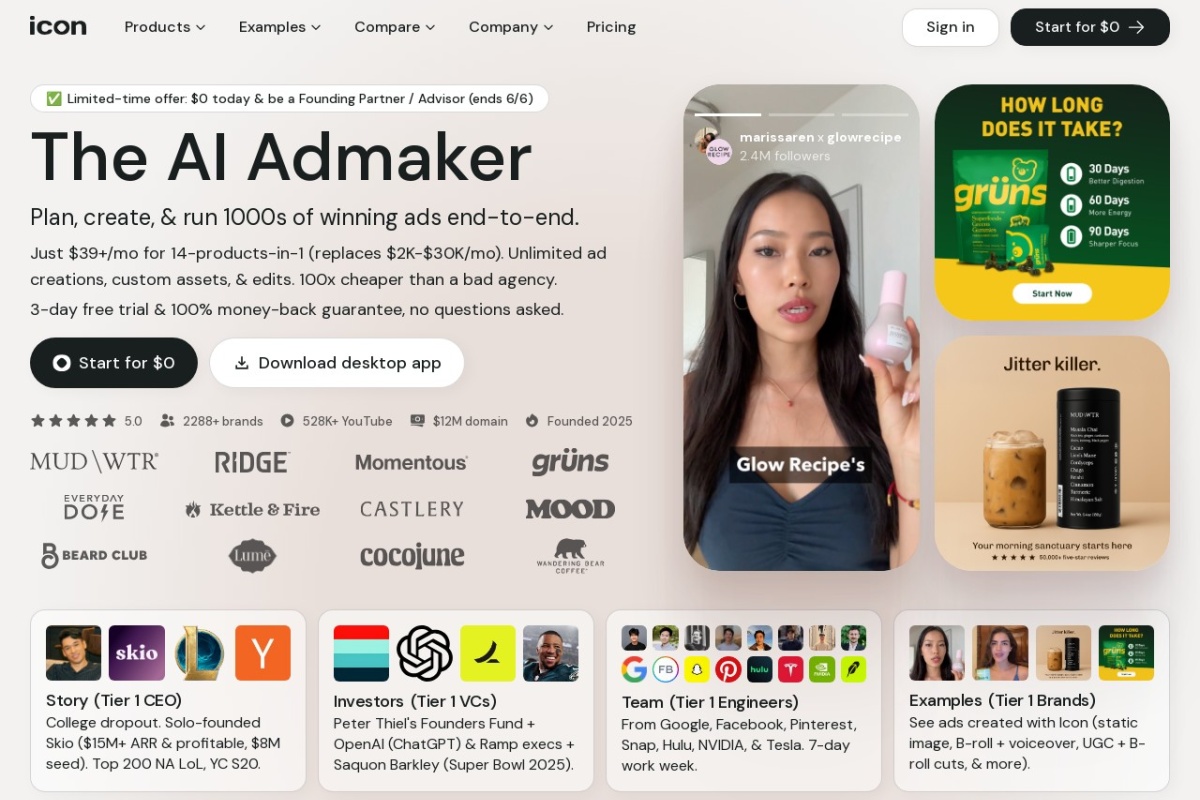Click the yellow Ramp logo tile
Viewport: 1200px width, 800px height.
pyautogui.click(x=488, y=653)
